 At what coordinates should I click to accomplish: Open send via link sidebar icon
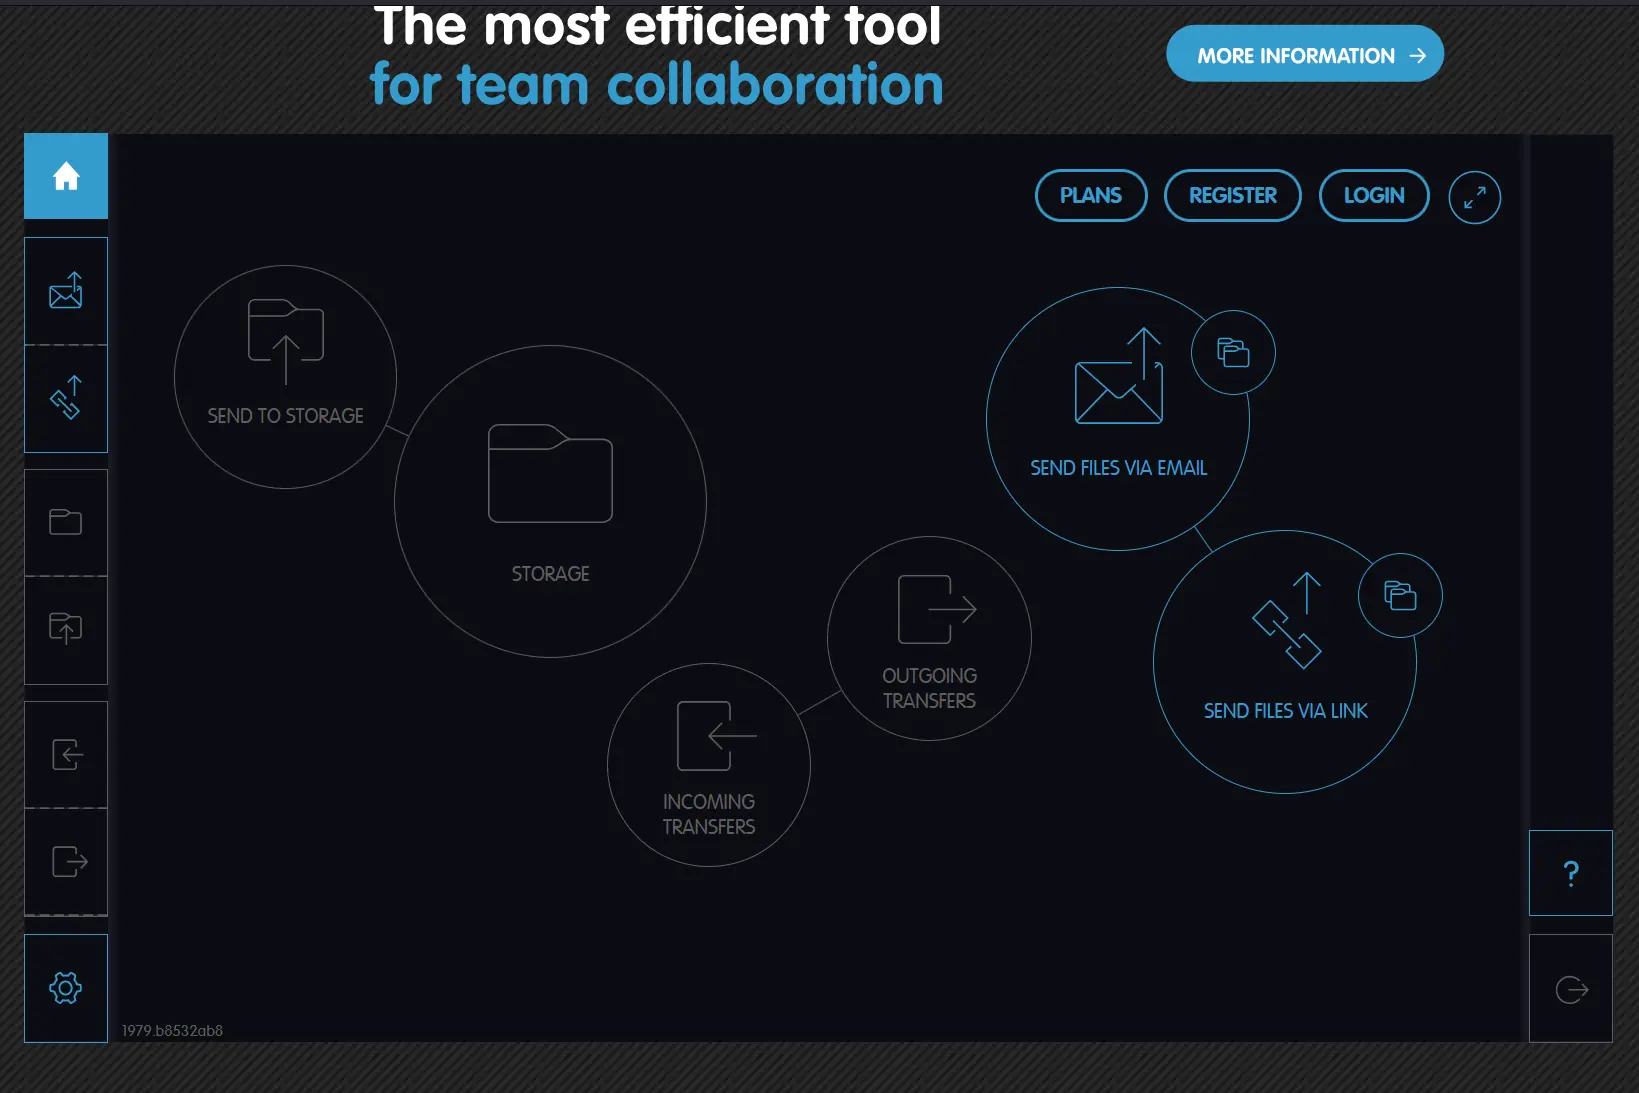(x=66, y=398)
